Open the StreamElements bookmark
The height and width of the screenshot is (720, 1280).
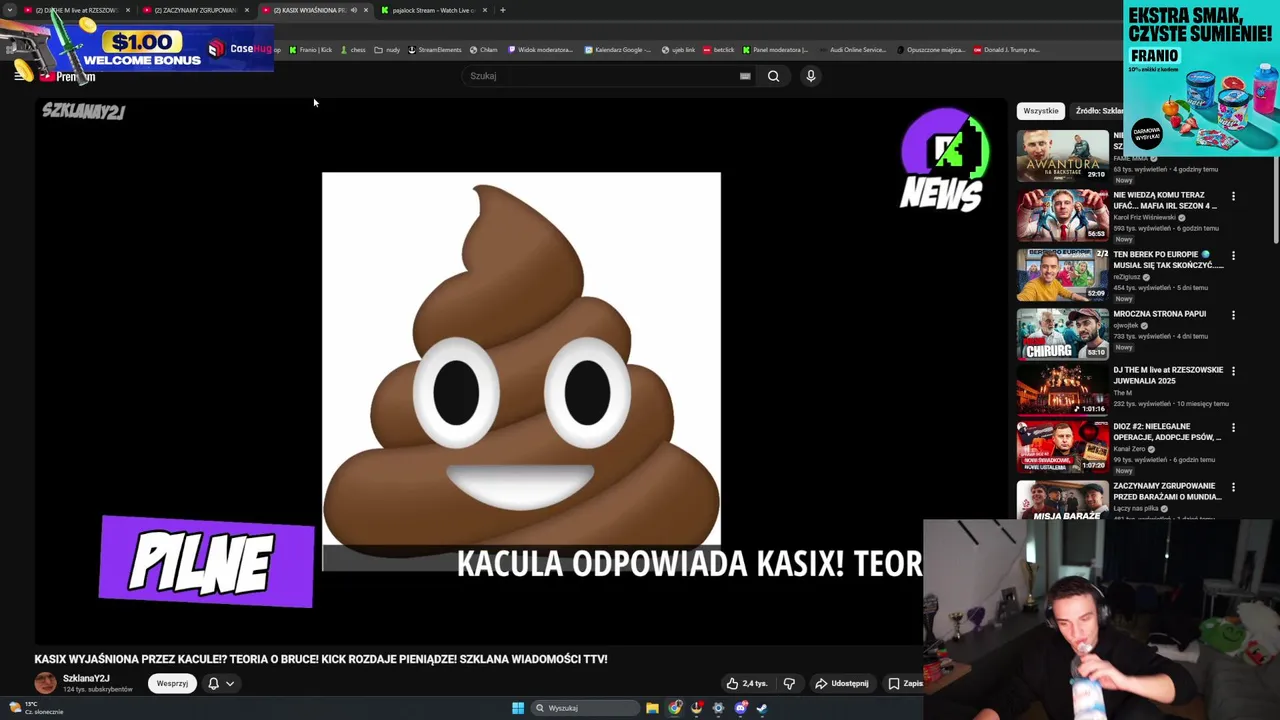pos(435,50)
